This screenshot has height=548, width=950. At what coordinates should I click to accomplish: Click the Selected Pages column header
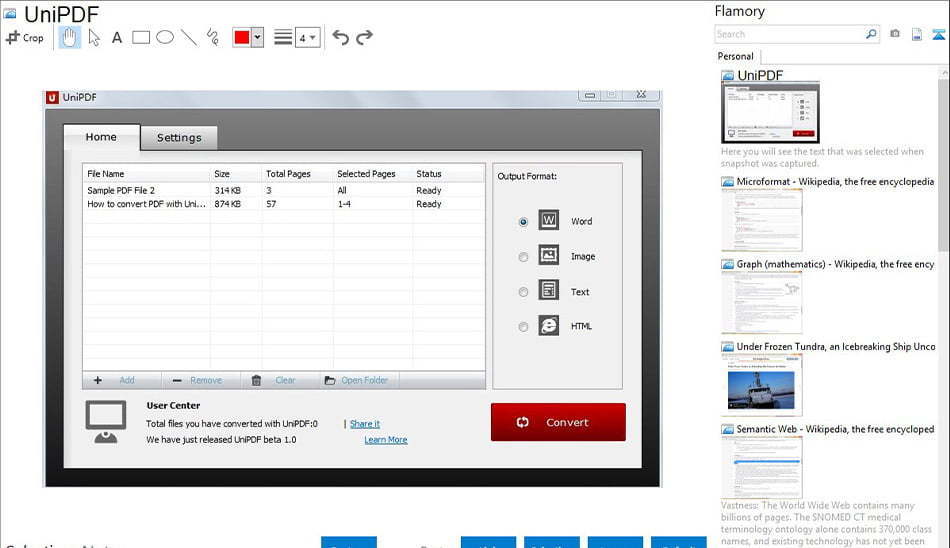(x=373, y=174)
